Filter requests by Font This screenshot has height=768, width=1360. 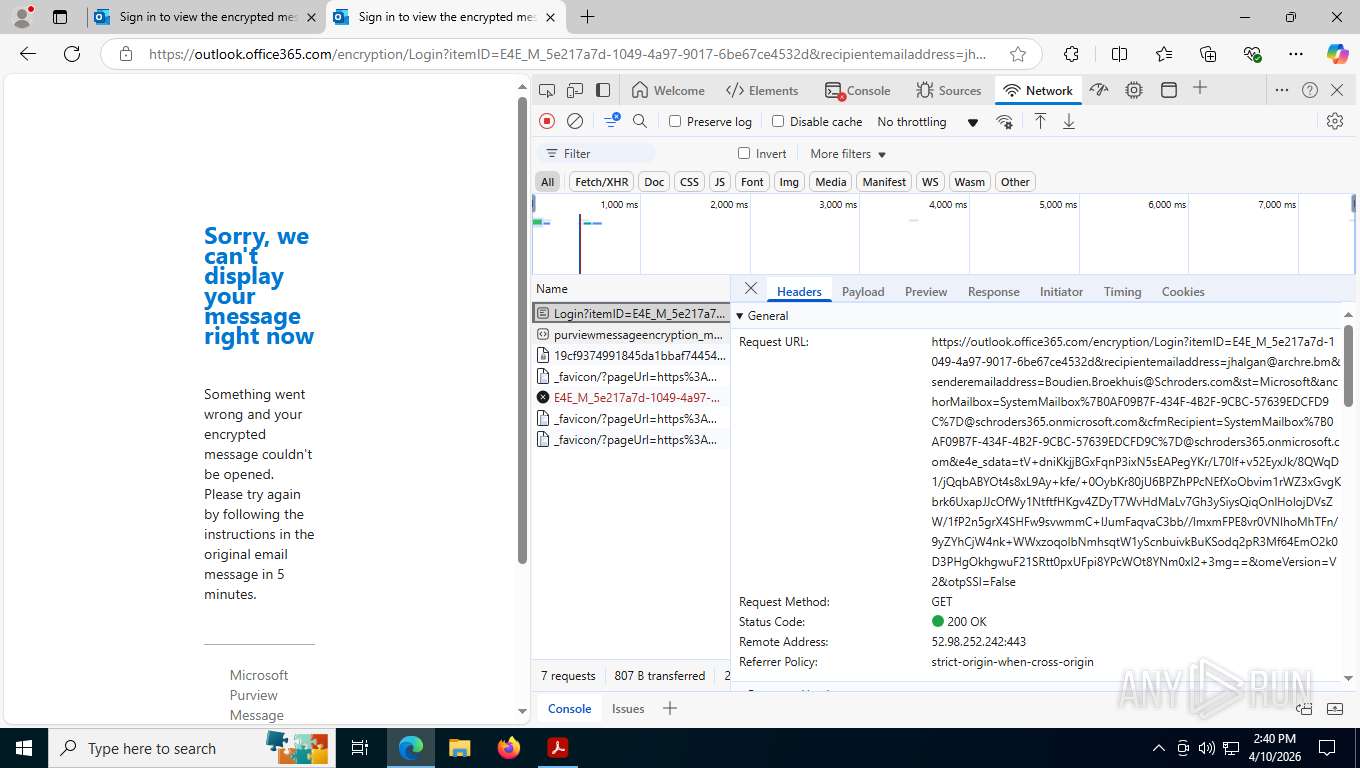tap(752, 182)
